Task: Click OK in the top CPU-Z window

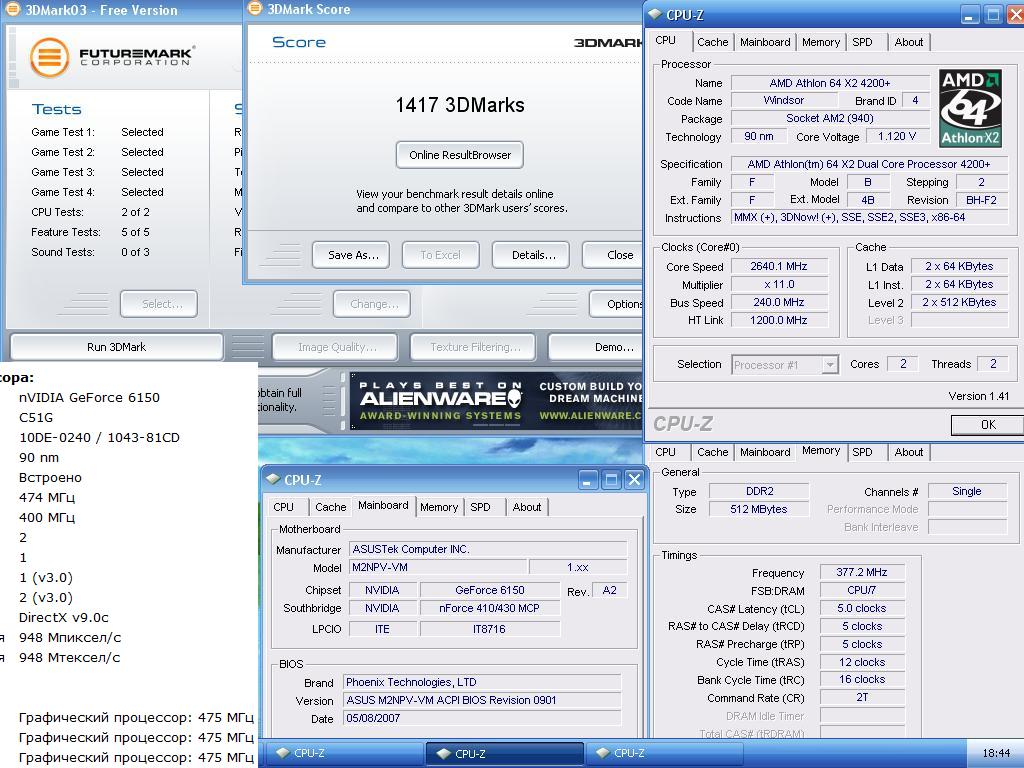Action: coord(987,424)
